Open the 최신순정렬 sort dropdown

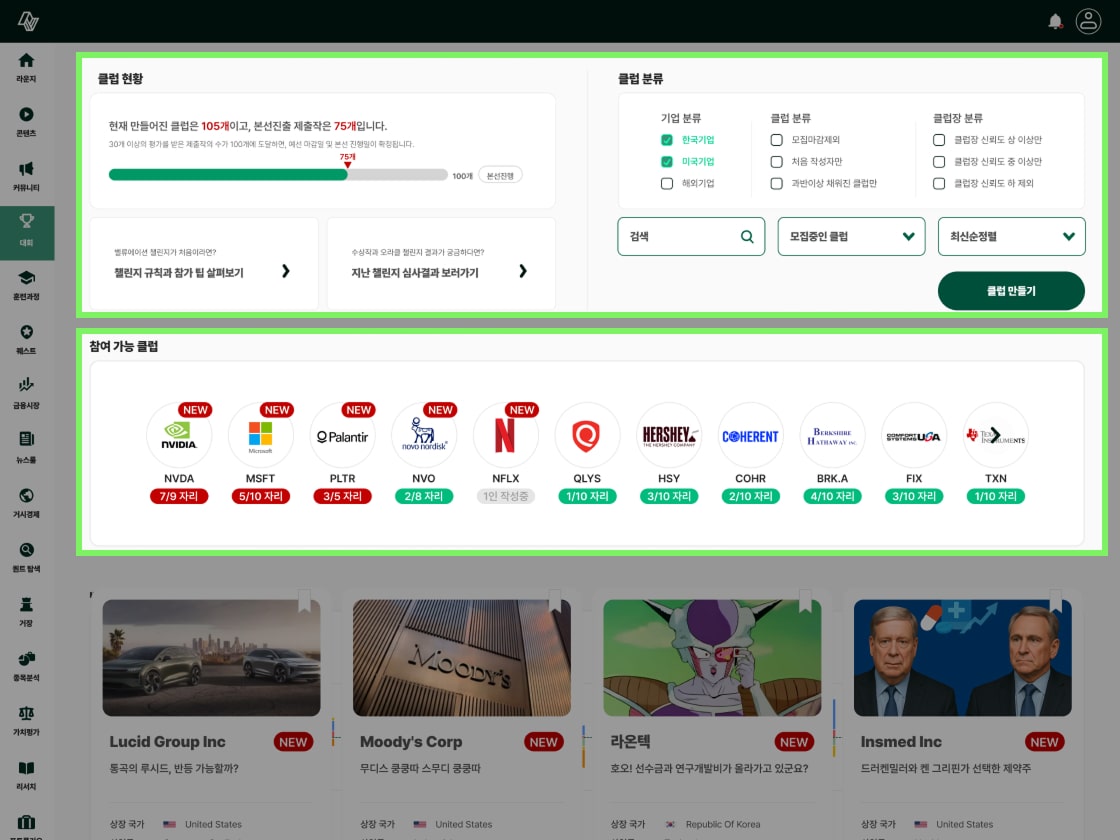[x=1011, y=236]
